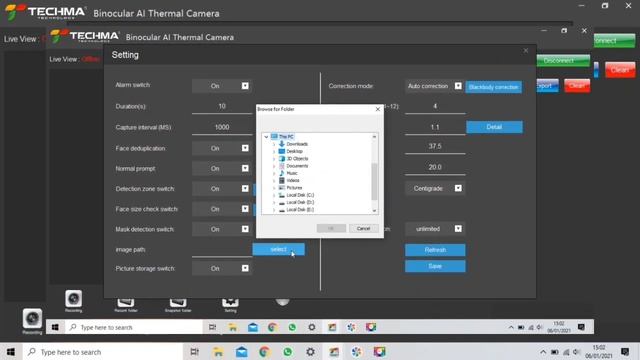Click the folder tree scroll-down arrow
Image resolution: width=640 pixels, height=360 pixels.
(x=374, y=211)
